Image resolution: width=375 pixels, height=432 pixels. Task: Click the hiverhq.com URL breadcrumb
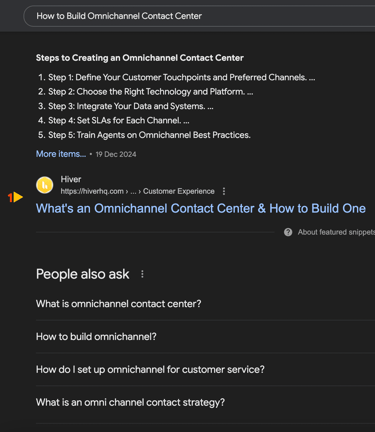tap(137, 191)
